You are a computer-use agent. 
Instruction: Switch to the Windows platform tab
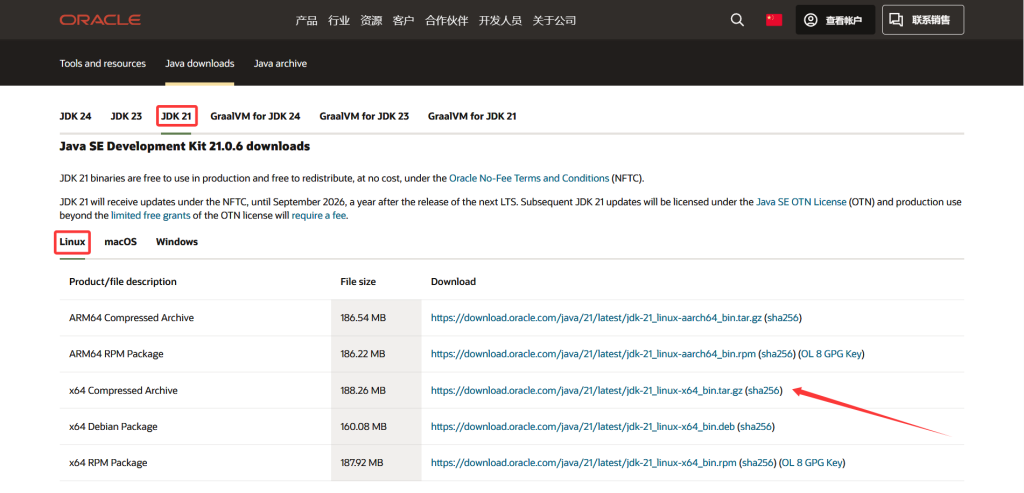(x=177, y=242)
